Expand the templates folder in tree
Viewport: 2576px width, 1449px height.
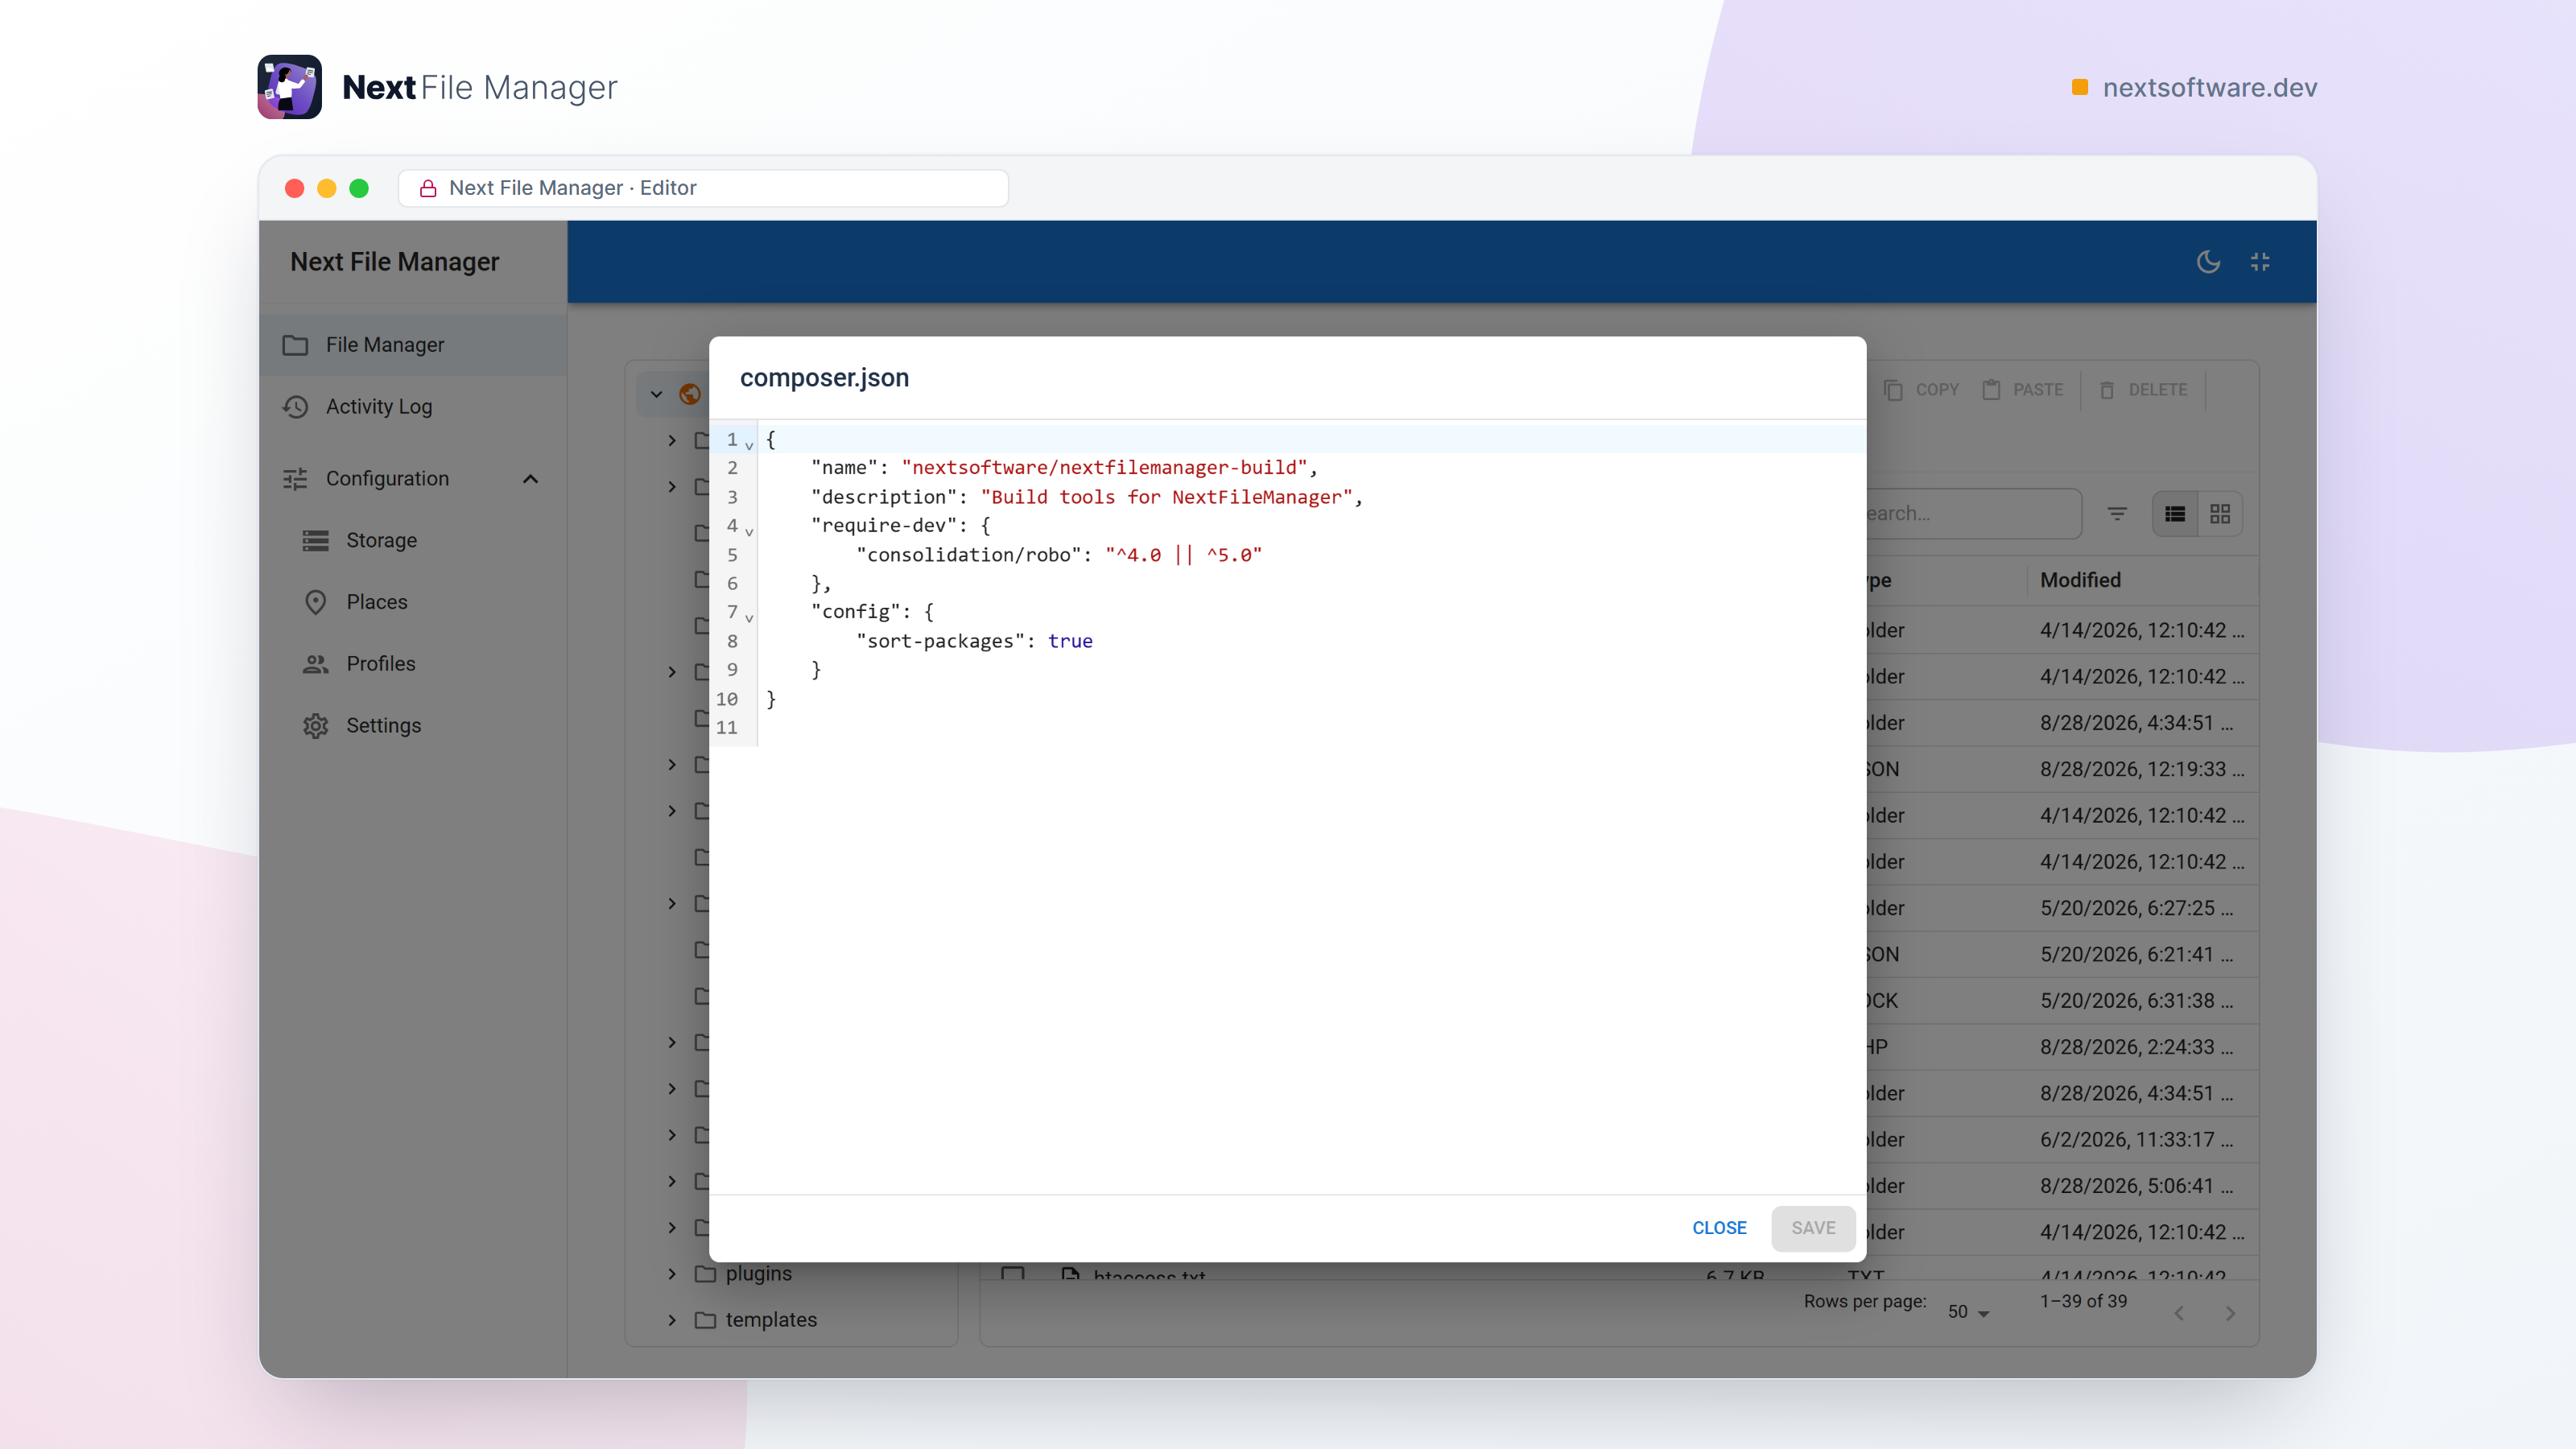pos(672,1320)
